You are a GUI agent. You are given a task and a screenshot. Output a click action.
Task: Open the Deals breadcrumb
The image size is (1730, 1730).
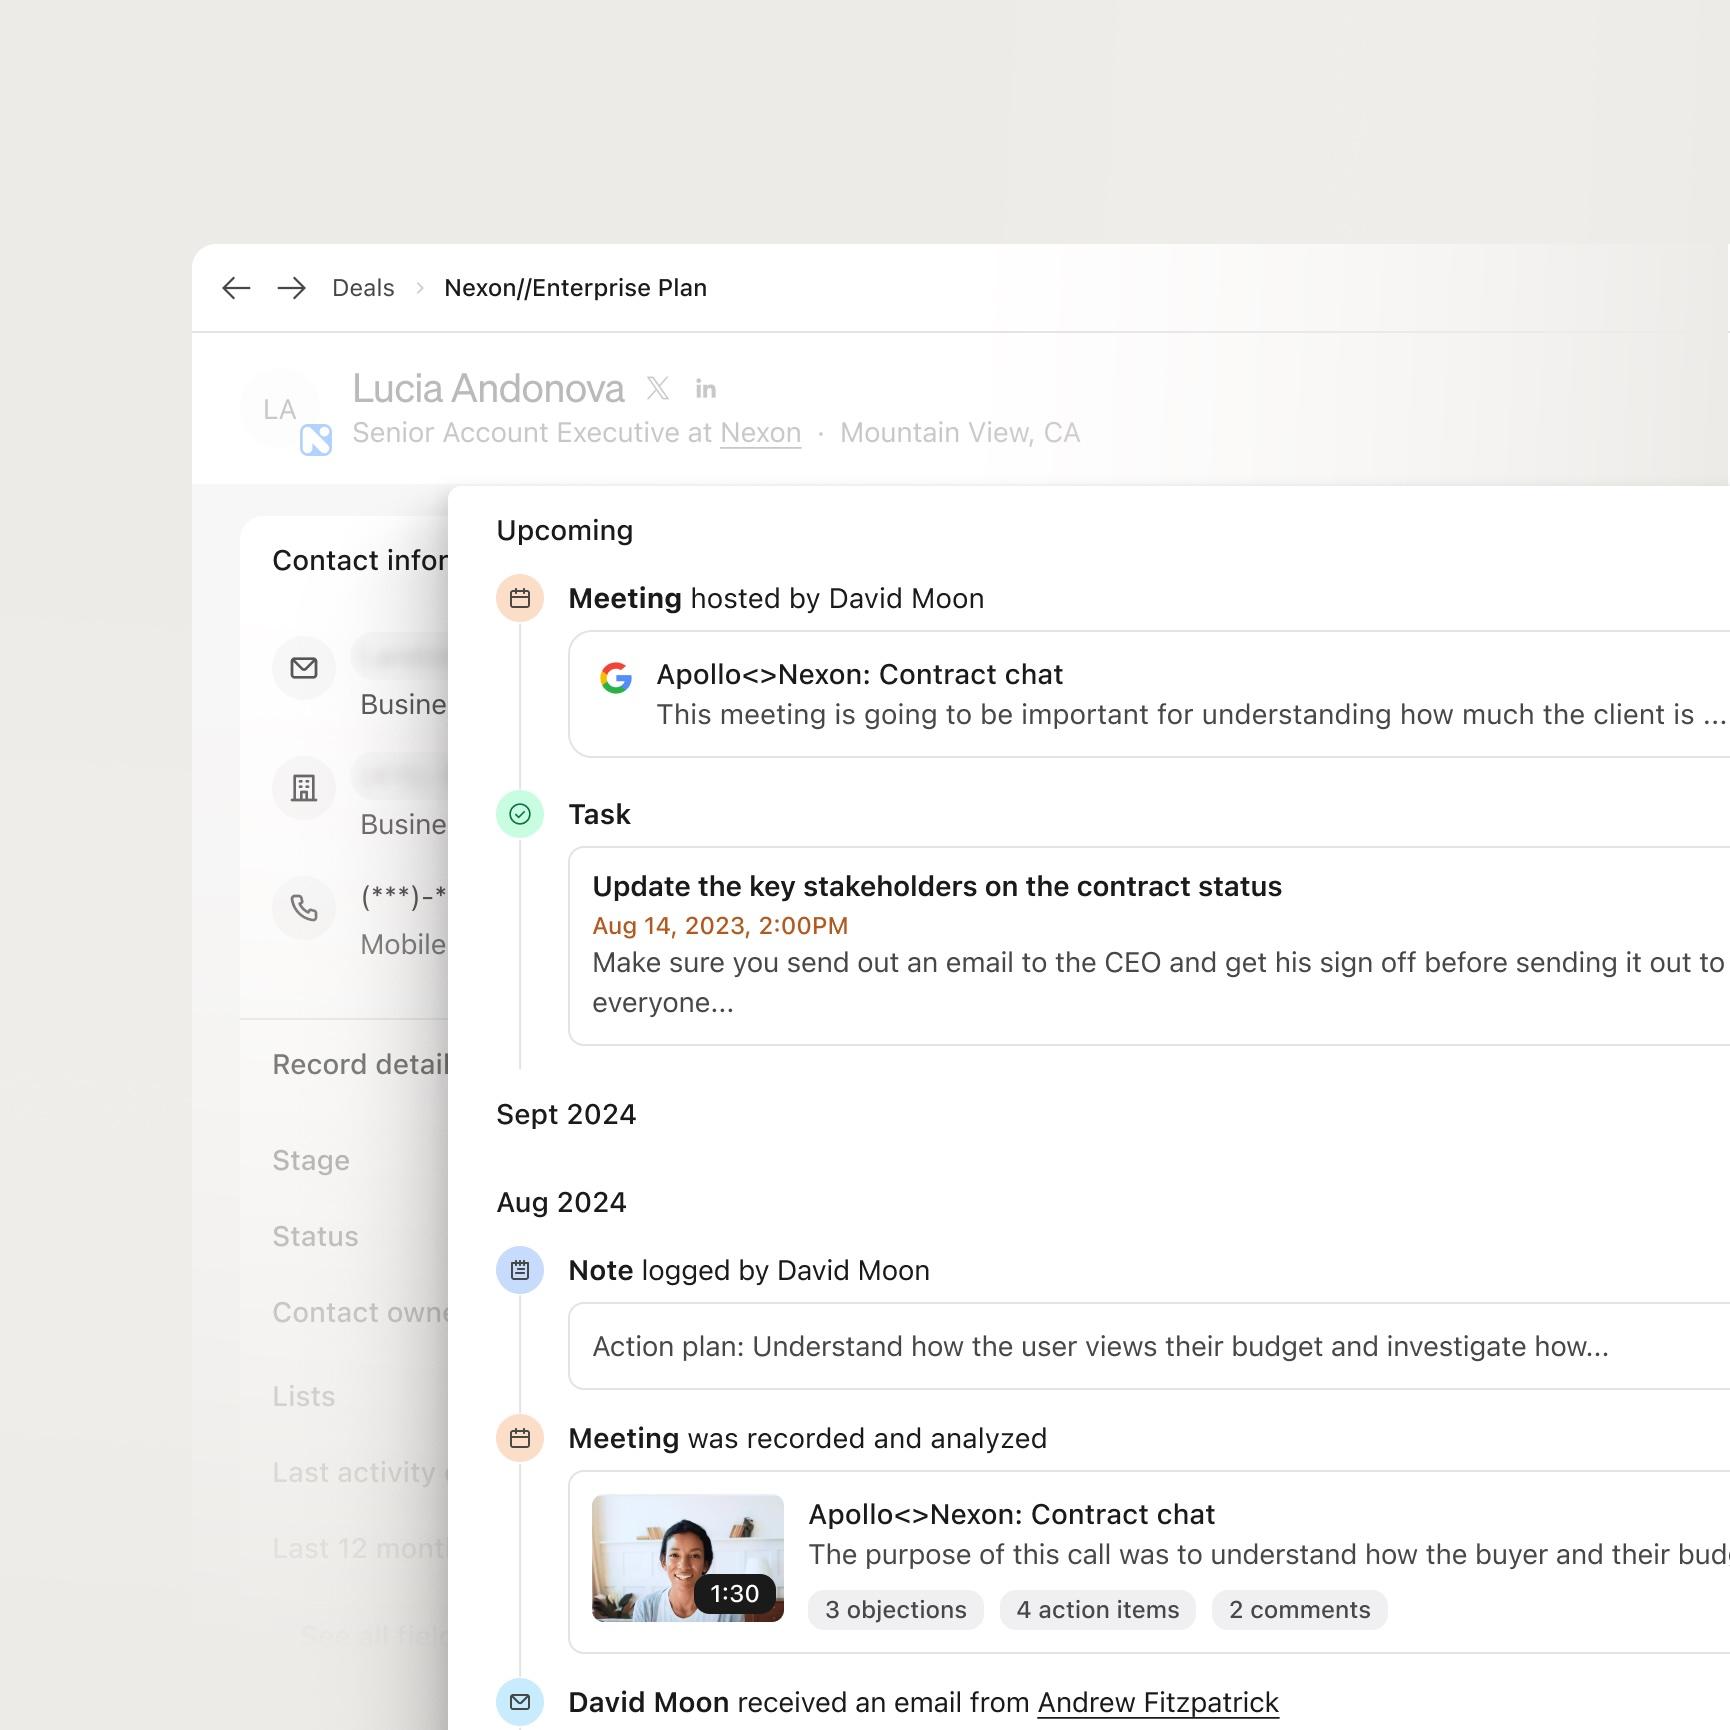click(x=363, y=288)
